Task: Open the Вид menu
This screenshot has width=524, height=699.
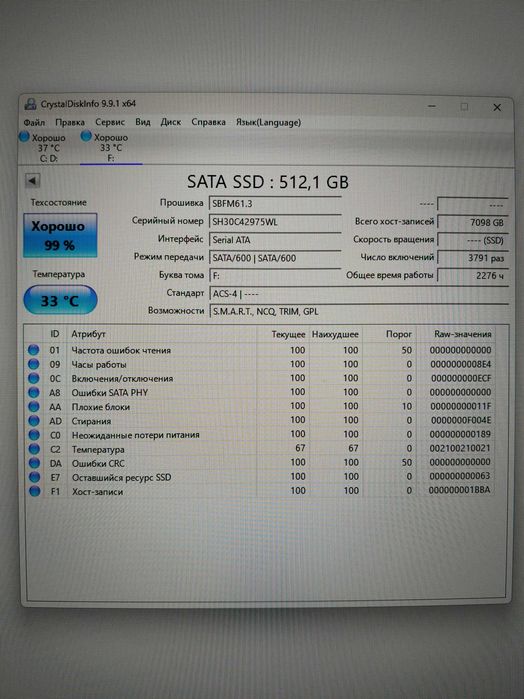Action: (143, 122)
